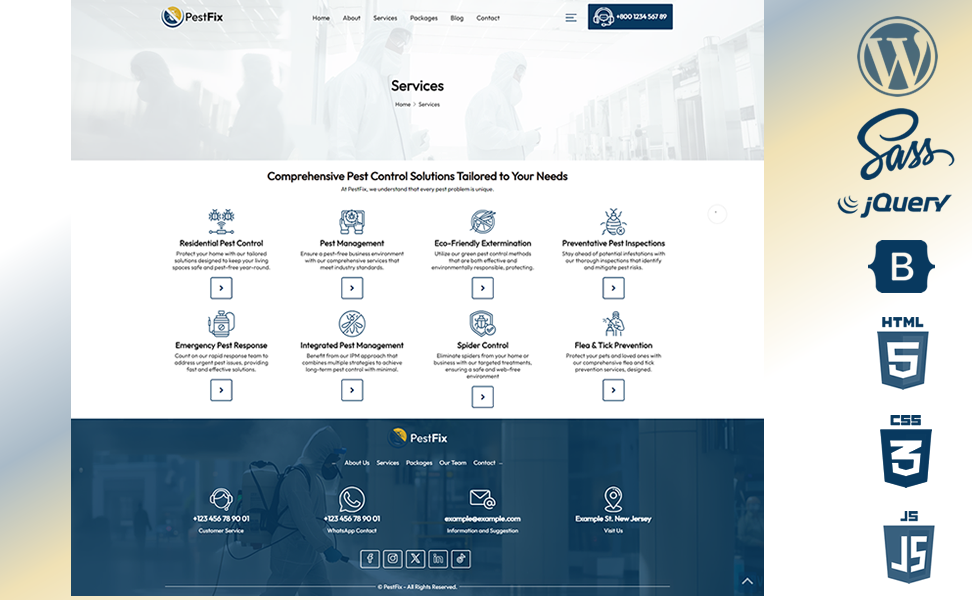Viewport: 972px width, 600px height.
Task: Click the +800 1234 567 89 phone button
Action: coord(630,17)
